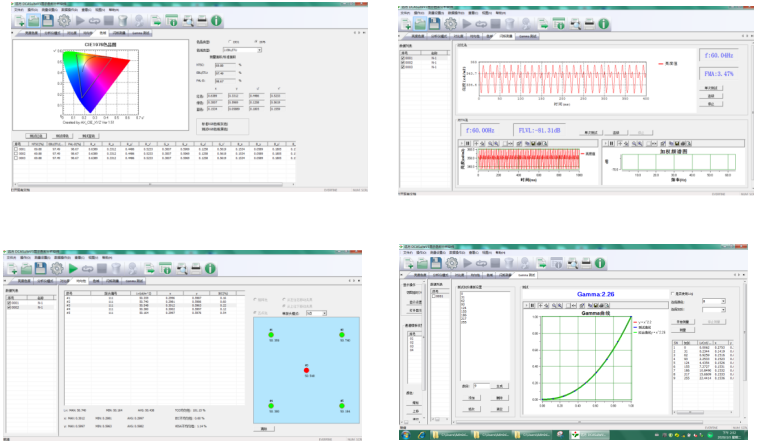Click the generate button next to level input

click(x=500, y=386)
